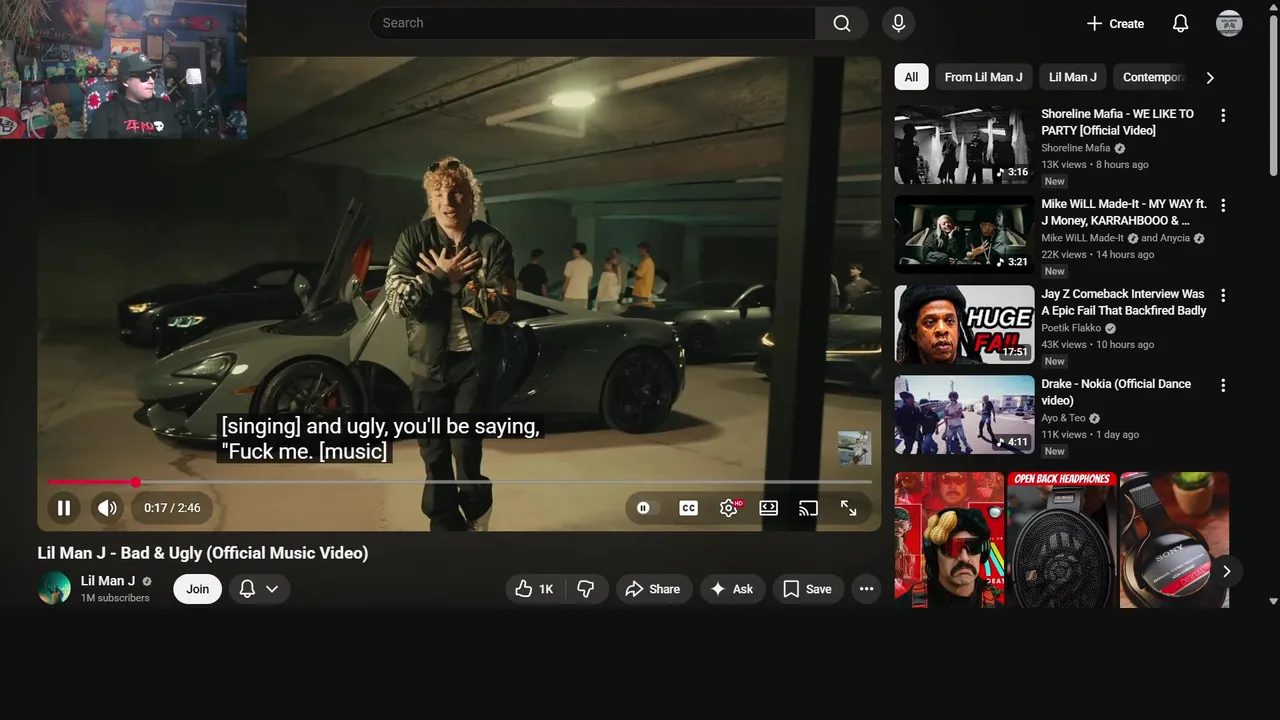Open options for Jay Z Comeback video
Viewport: 1280px width, 720px height.
[1222, 295]
